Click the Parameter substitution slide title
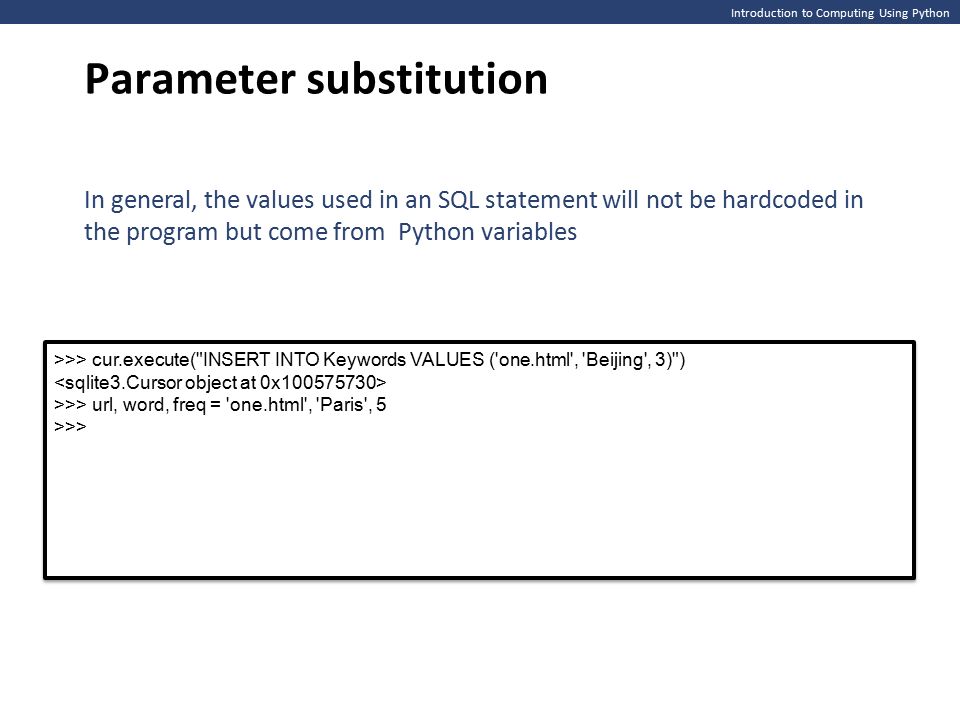Viewport: 960px width, 720px height. coord(316,80)
